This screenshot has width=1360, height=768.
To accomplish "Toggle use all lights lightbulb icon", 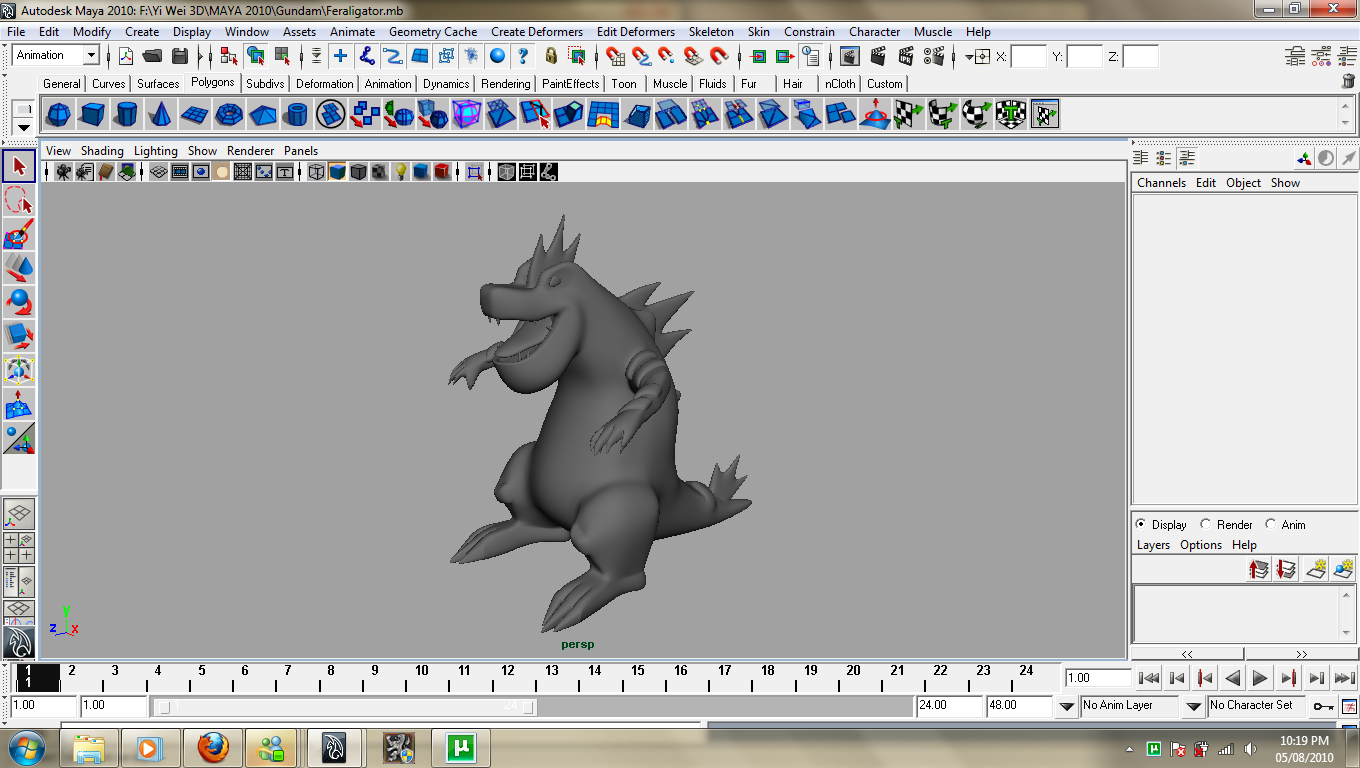I will pyautogui.click(x=400, y=172).
